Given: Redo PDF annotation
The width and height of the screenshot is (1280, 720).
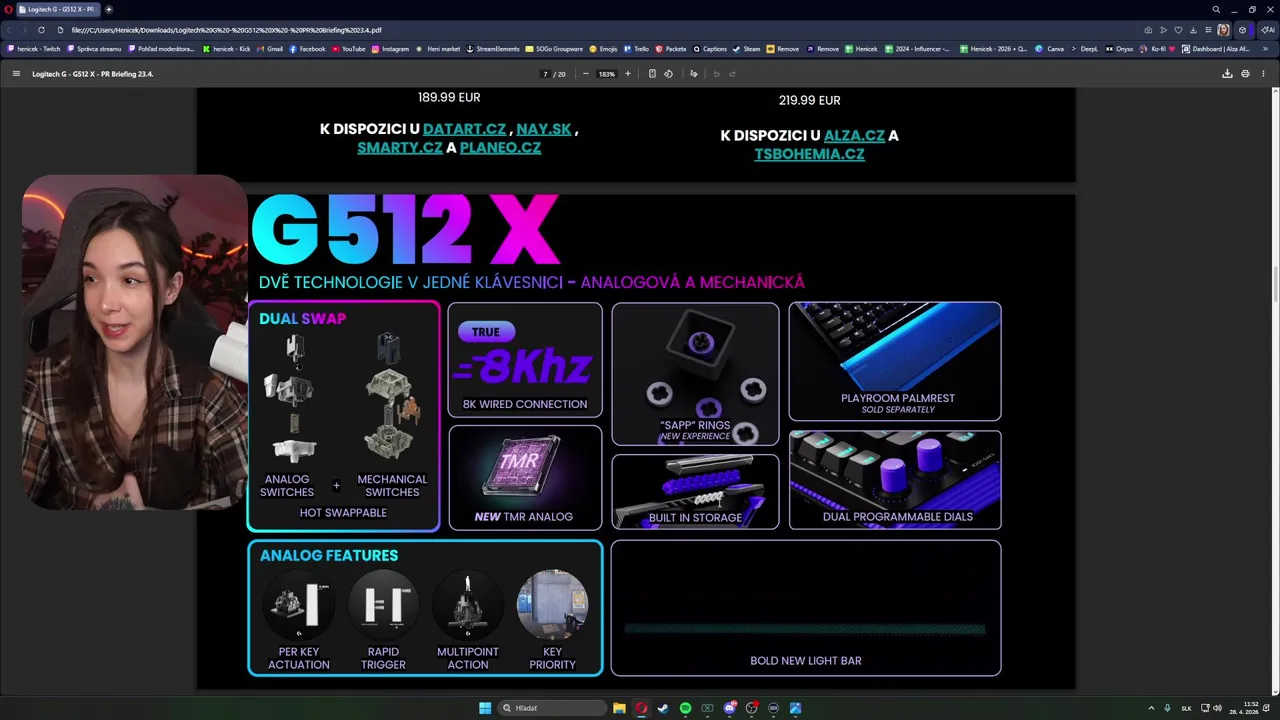Looking at the screenshot, I should pos(732,74).
